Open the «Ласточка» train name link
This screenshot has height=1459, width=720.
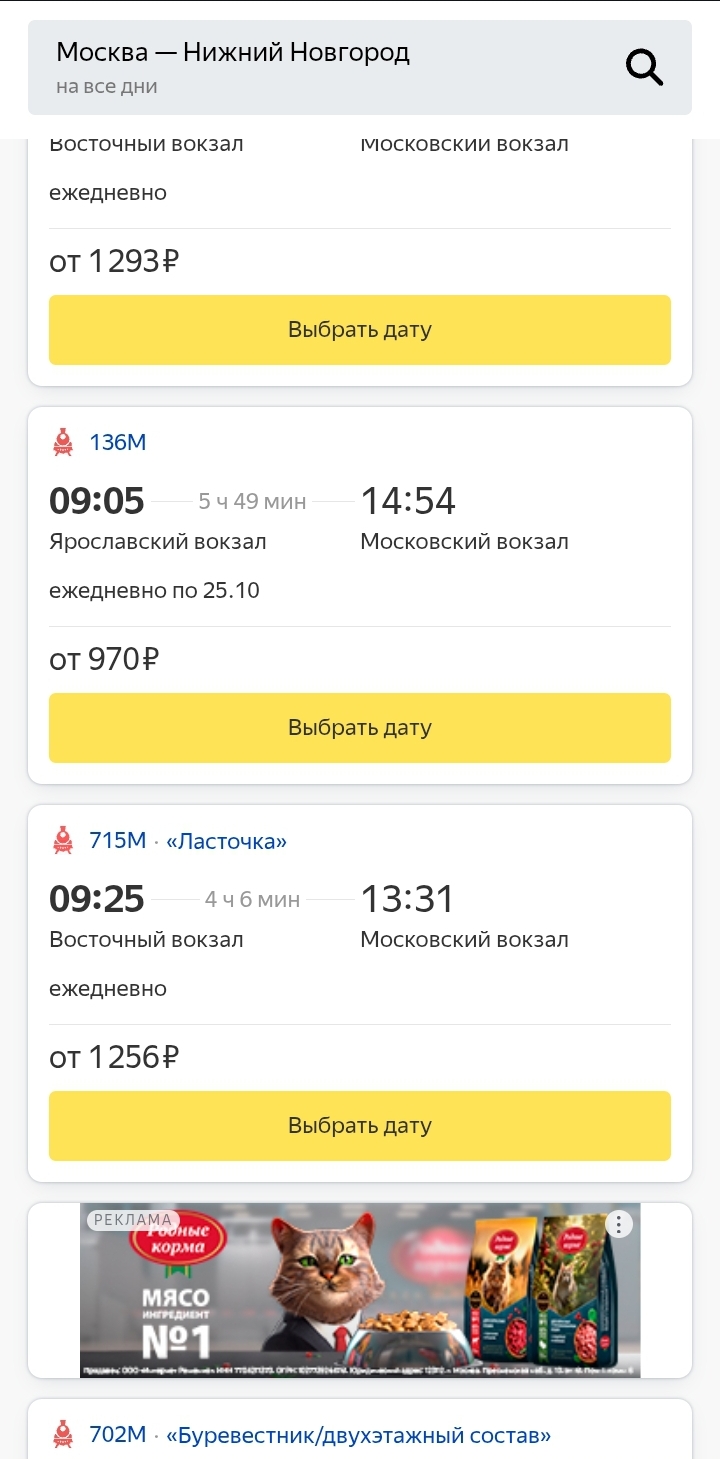click(x=227, y=841)
